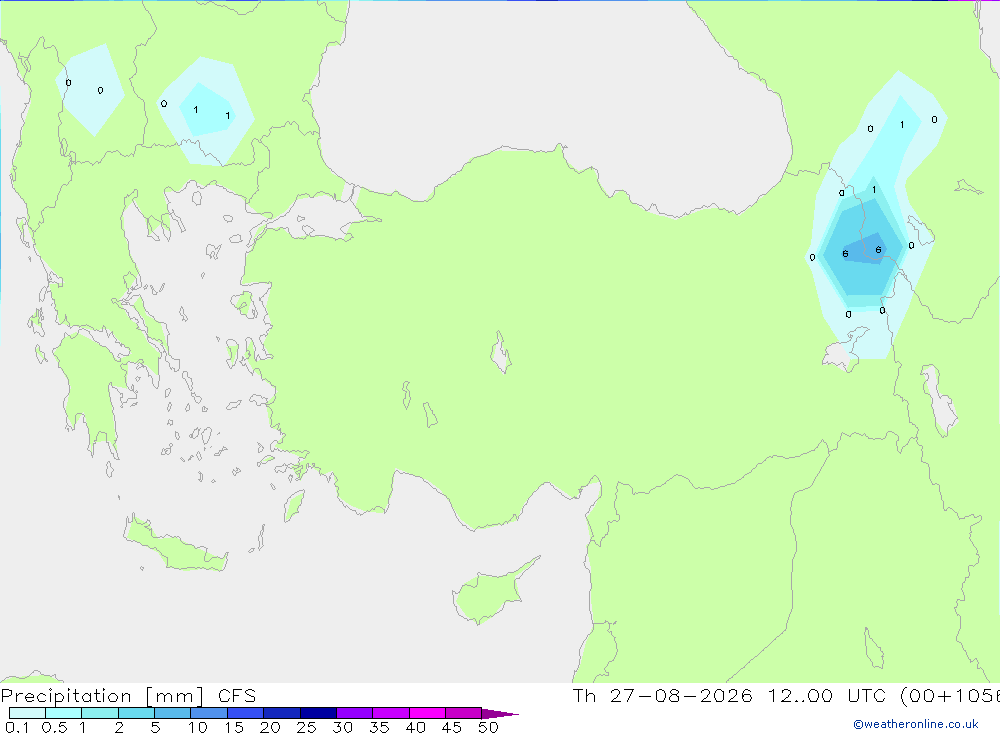The height and width of the screenshot is (733, 1000).
Task: Click the violet swatch between 35 and 40
Action: 391,713
